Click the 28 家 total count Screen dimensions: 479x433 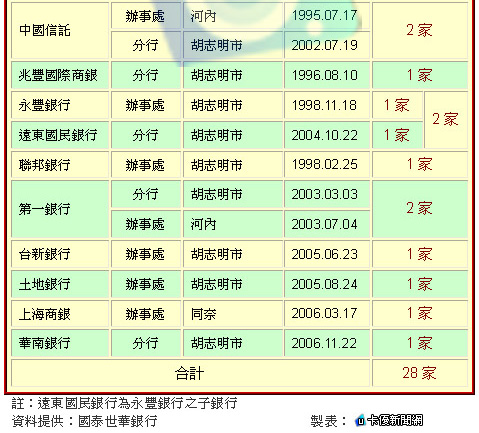(420, 373)
